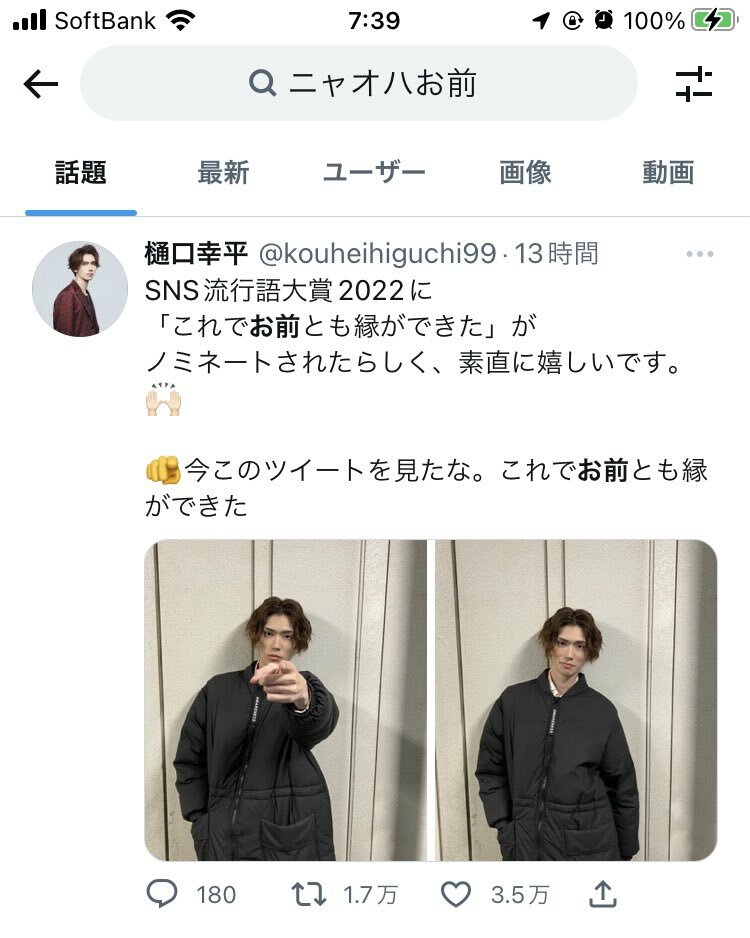Like the tweet with heart icon

(456, 894)
